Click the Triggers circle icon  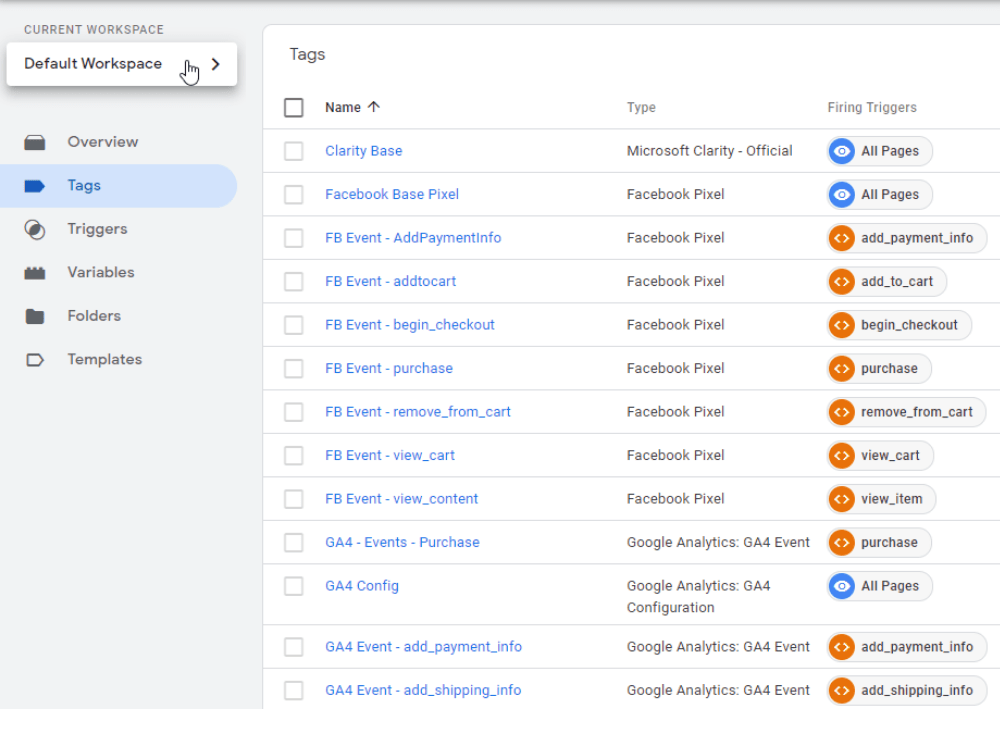click(x=34, y=230)
